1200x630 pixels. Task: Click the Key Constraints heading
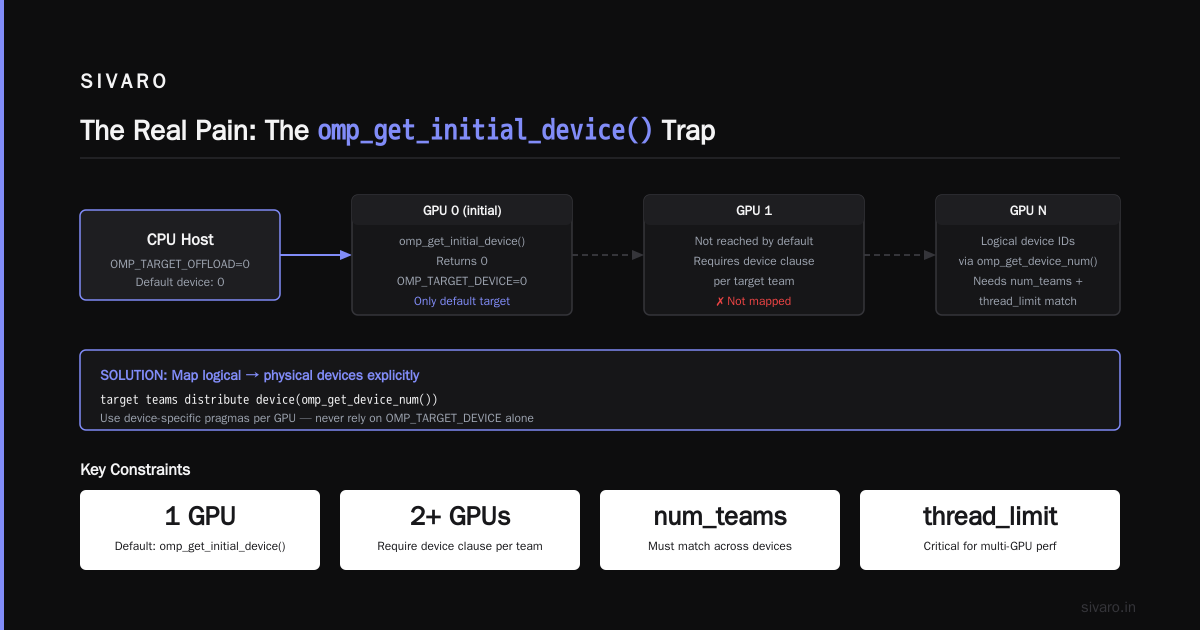(x=135, y=469)
